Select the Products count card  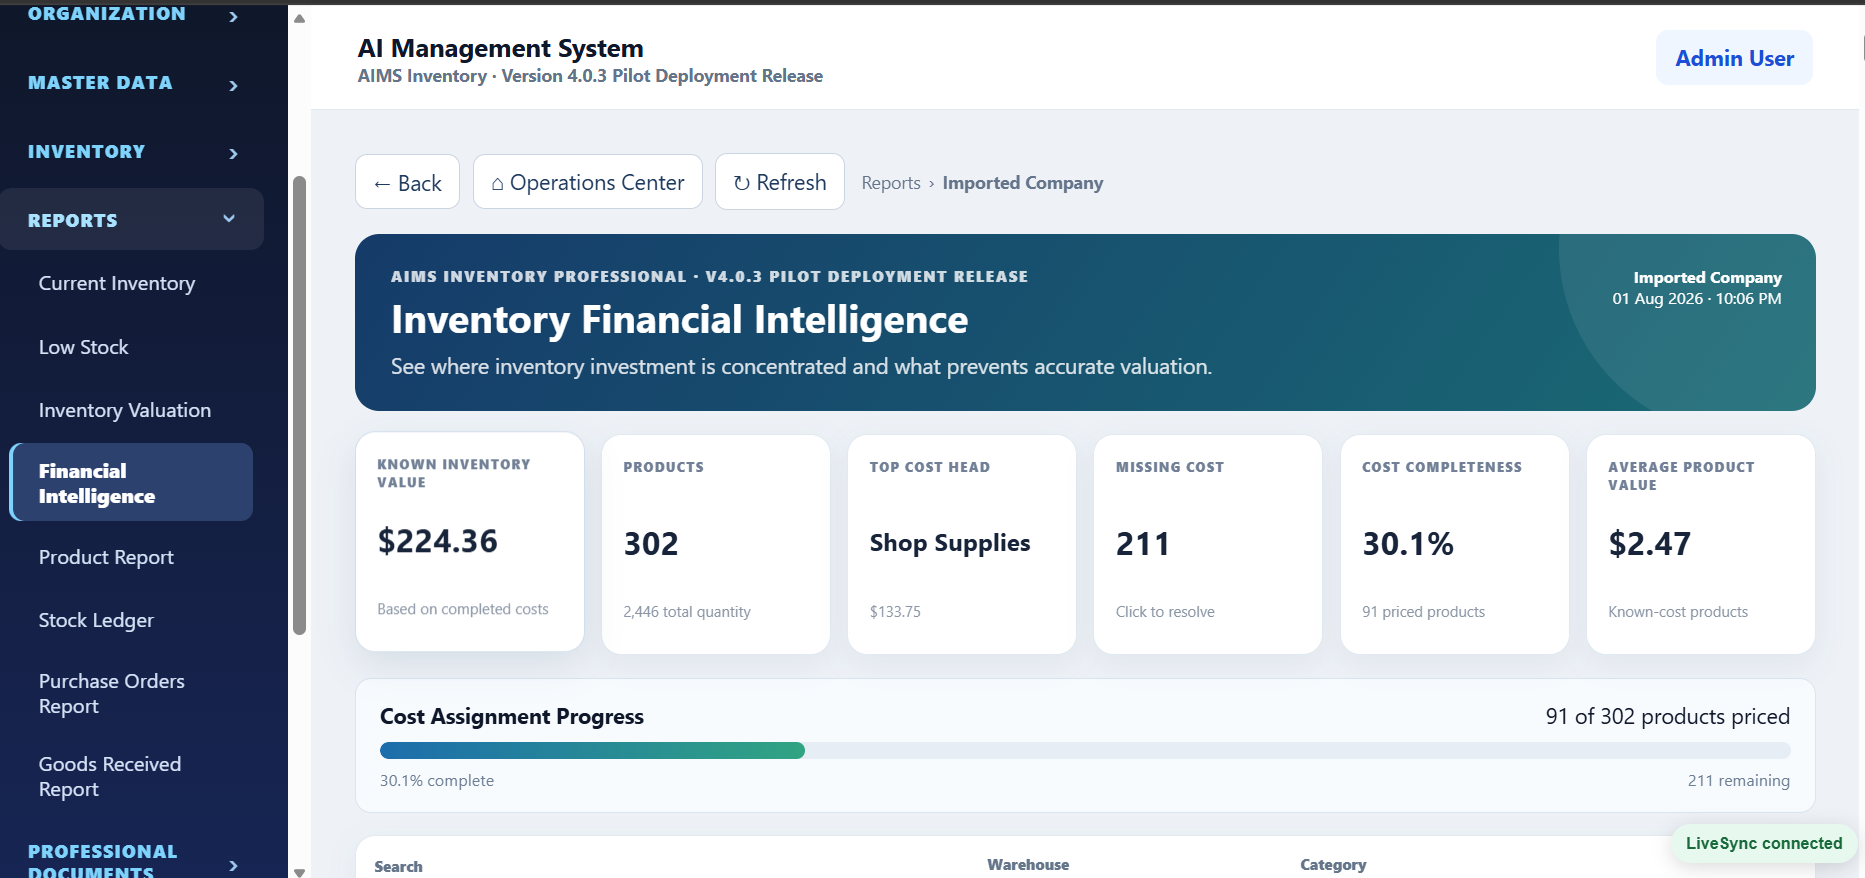click(716, 544)
